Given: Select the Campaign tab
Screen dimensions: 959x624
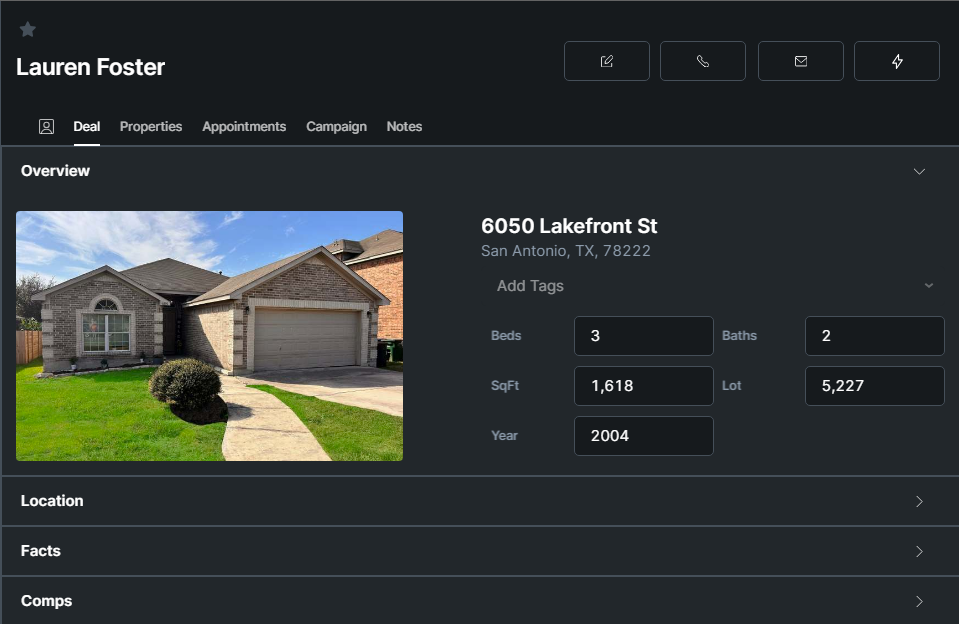Looking at the screenshot, I should tap(336, 127).
